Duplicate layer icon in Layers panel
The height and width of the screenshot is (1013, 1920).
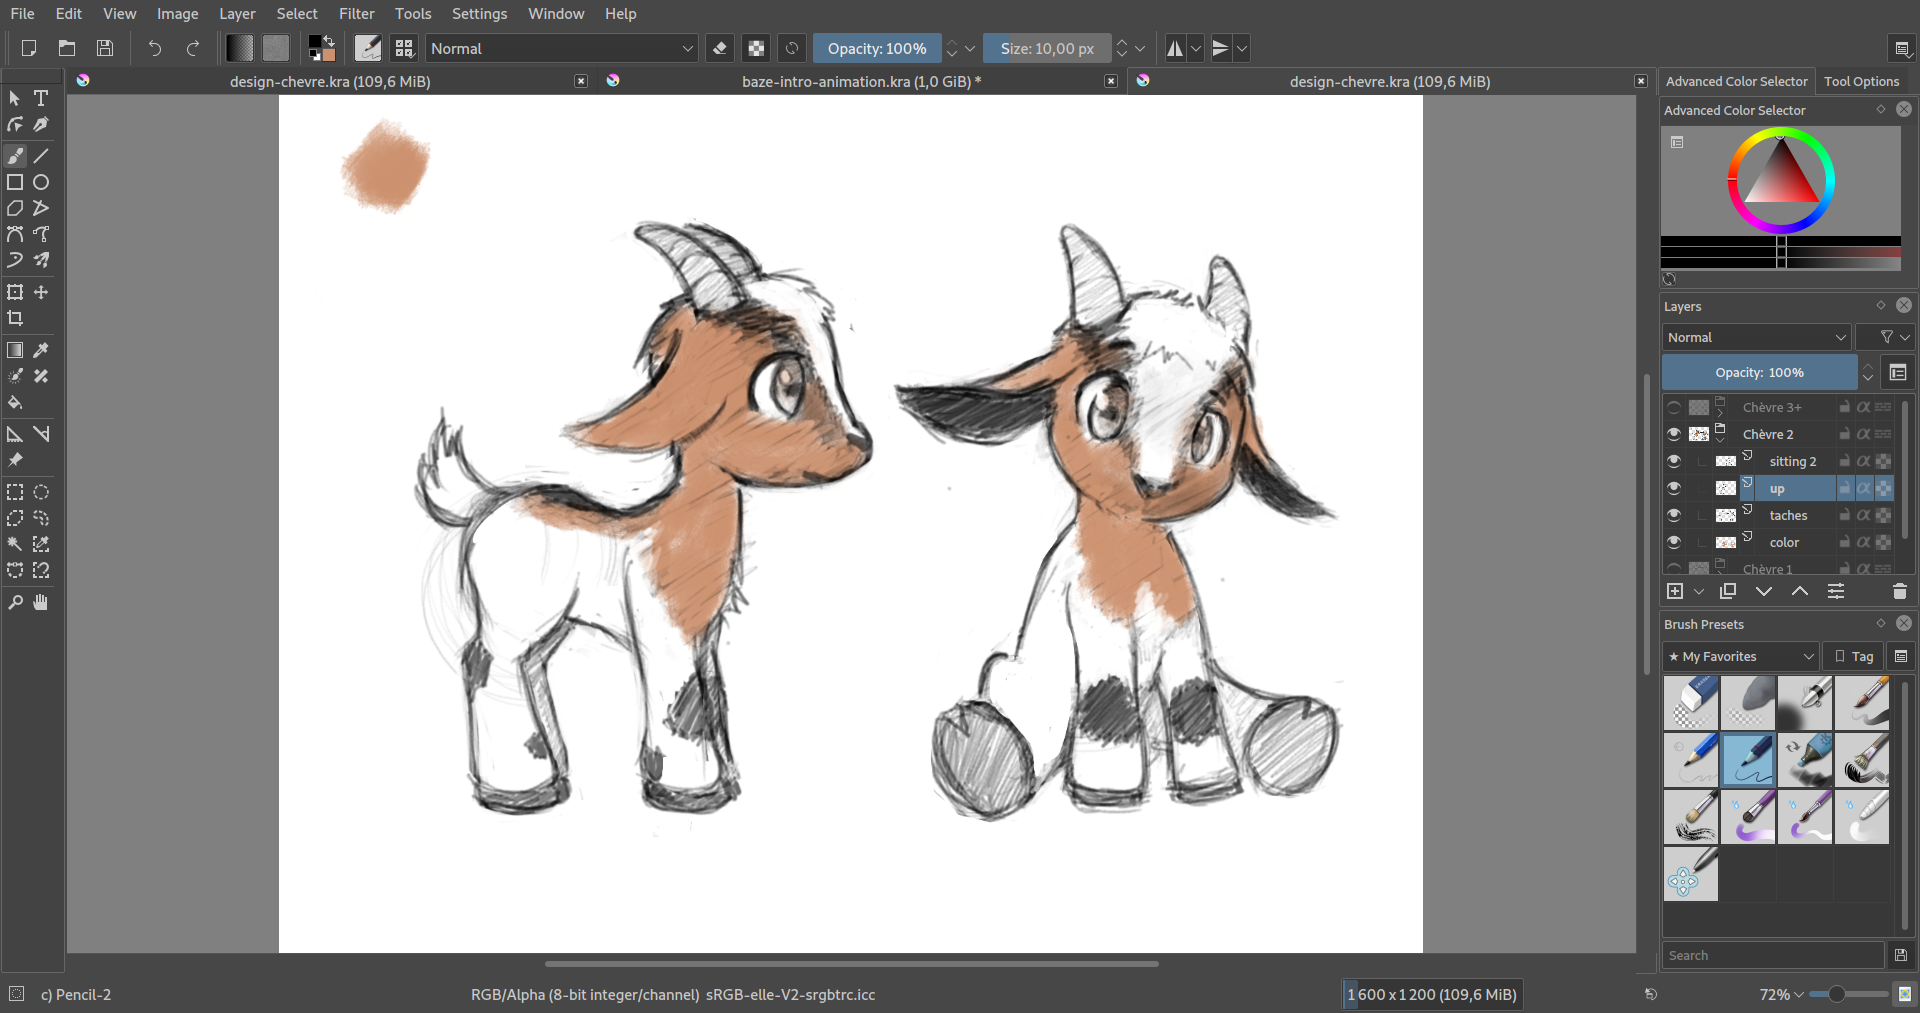[x=1728, y=592]
